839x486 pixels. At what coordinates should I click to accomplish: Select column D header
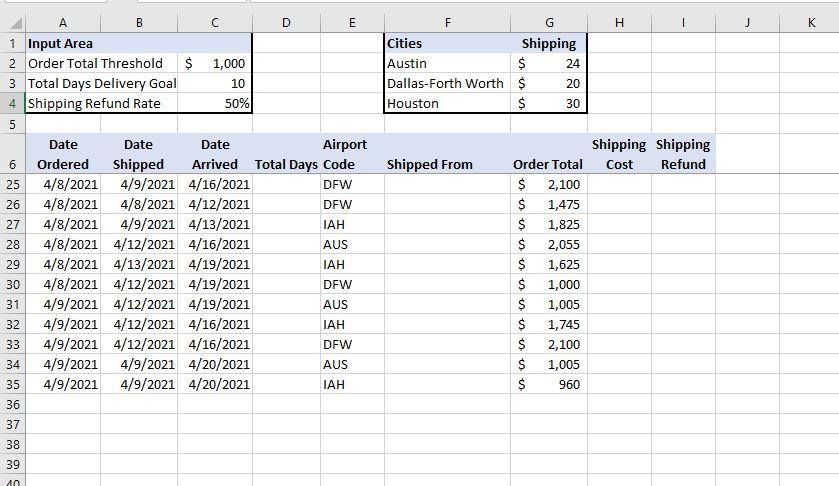coord(286,23)
